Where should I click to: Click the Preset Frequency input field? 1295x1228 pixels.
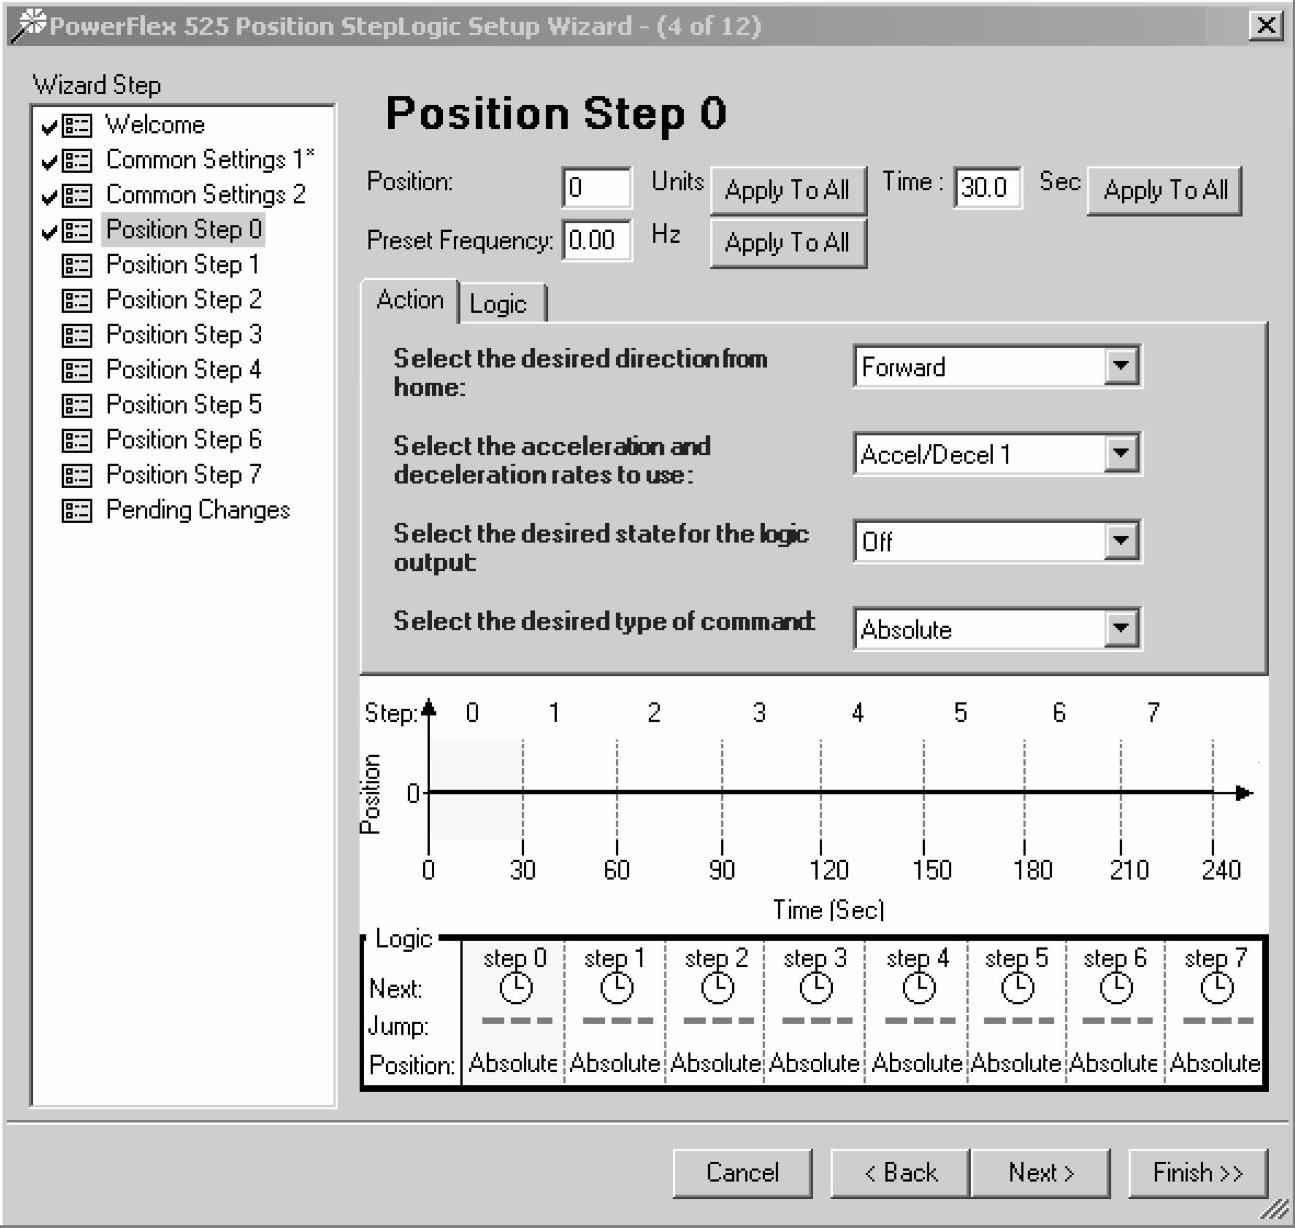click(x=597, y=240)
